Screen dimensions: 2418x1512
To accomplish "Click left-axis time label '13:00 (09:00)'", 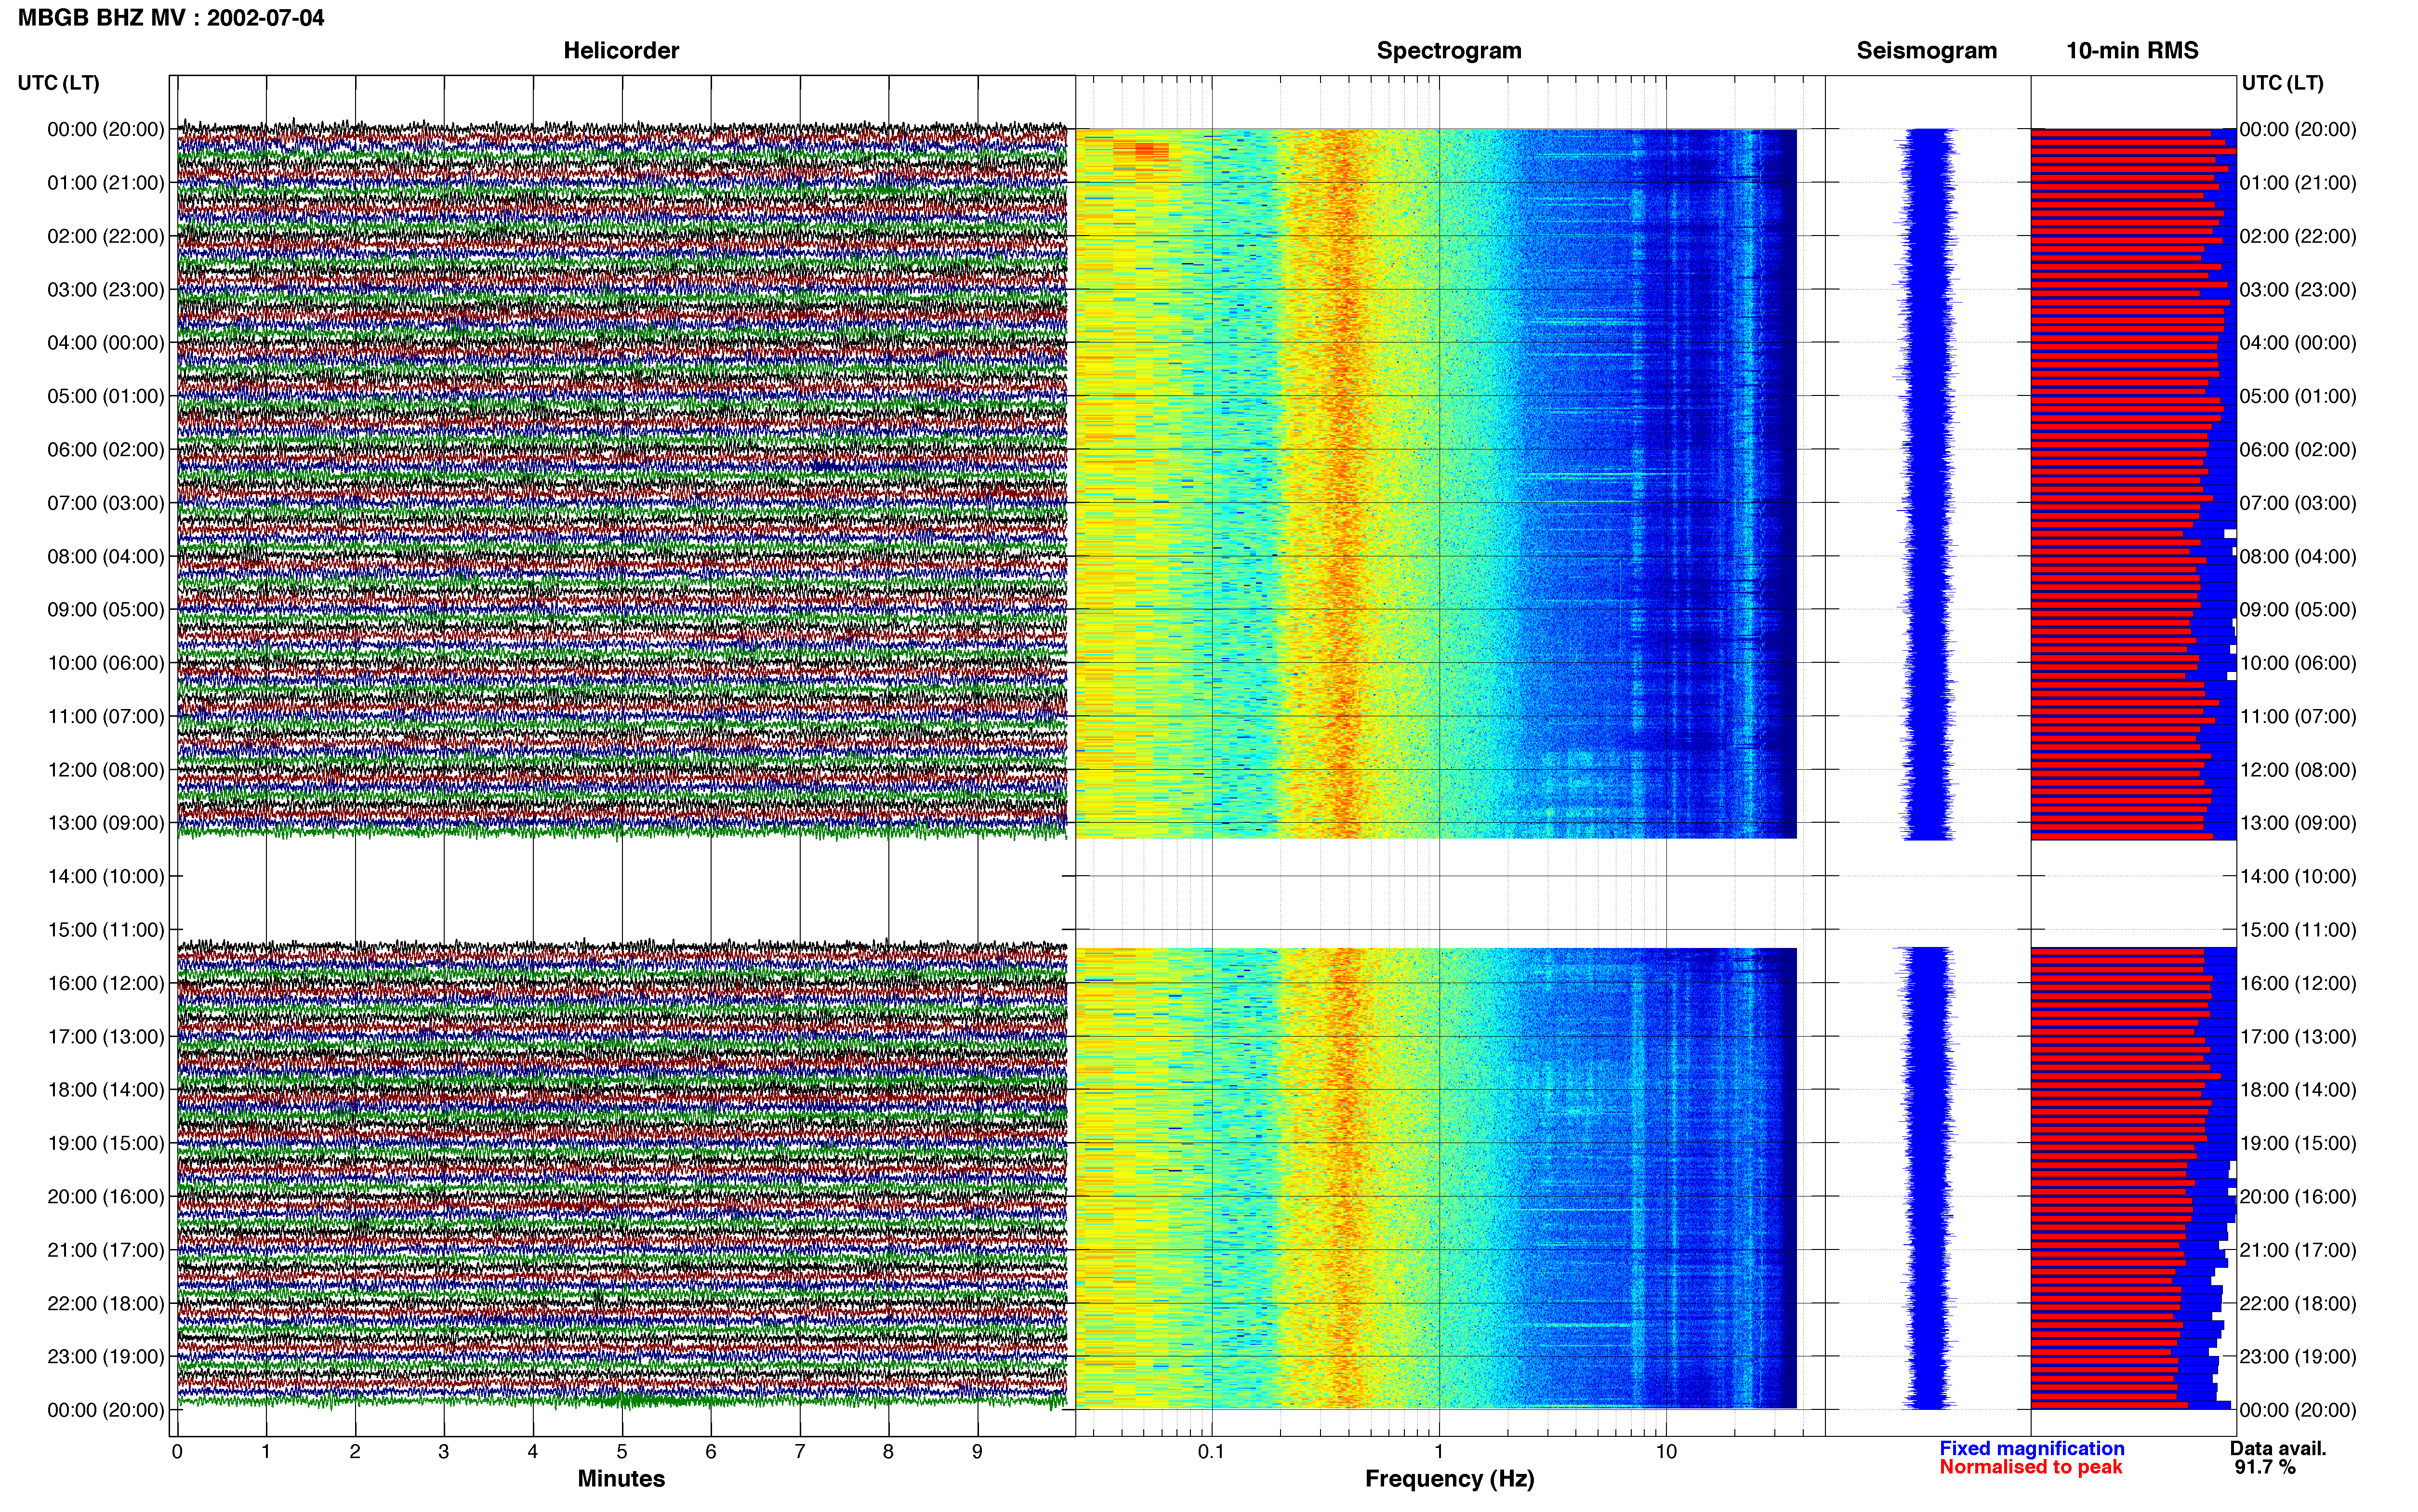I will pyautogui.click(x=106, y=823).
